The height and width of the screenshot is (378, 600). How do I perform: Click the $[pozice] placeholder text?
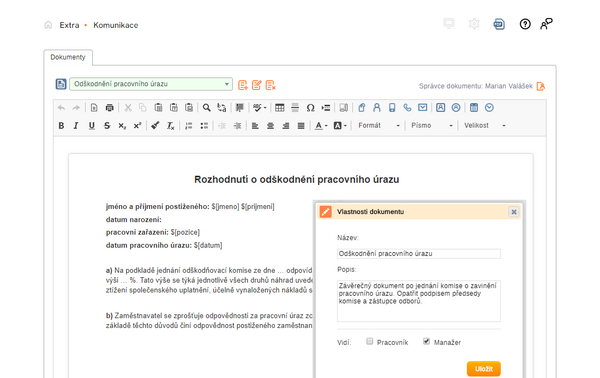pos(185,232)
